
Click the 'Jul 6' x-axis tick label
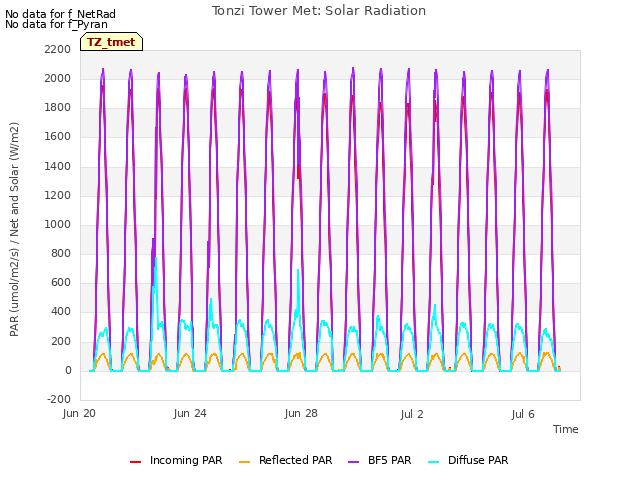[523, 414]
